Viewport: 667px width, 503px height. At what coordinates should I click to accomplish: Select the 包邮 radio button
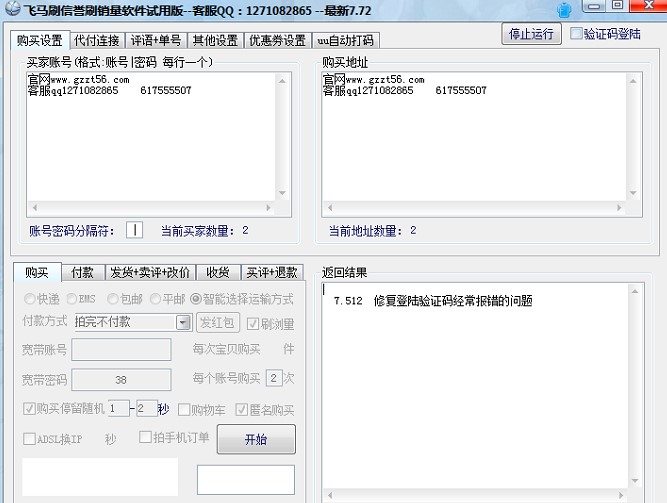tap(112, 299)
